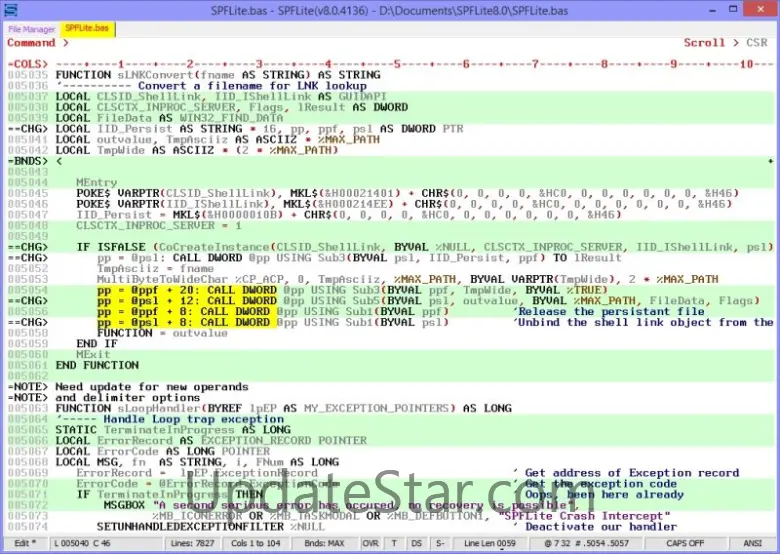
Task: Switch to the File Manager tab
Action: (31, 29)
